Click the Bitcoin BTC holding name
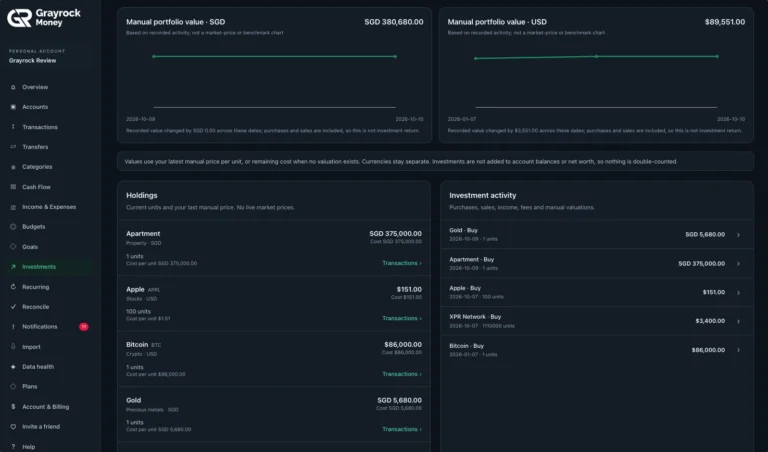 tap(143, 345)
